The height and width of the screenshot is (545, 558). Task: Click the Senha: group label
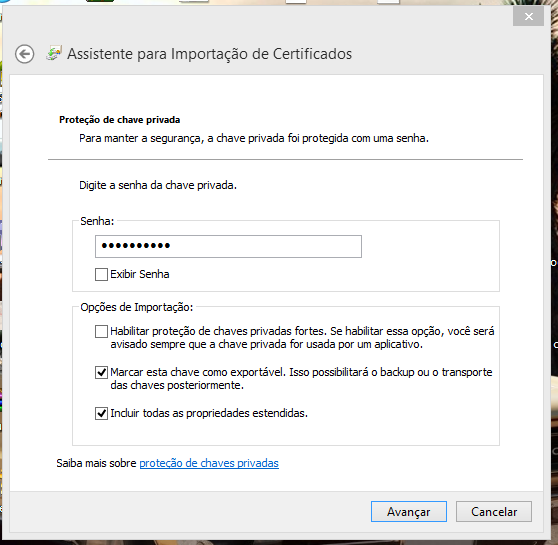[97, 221]
